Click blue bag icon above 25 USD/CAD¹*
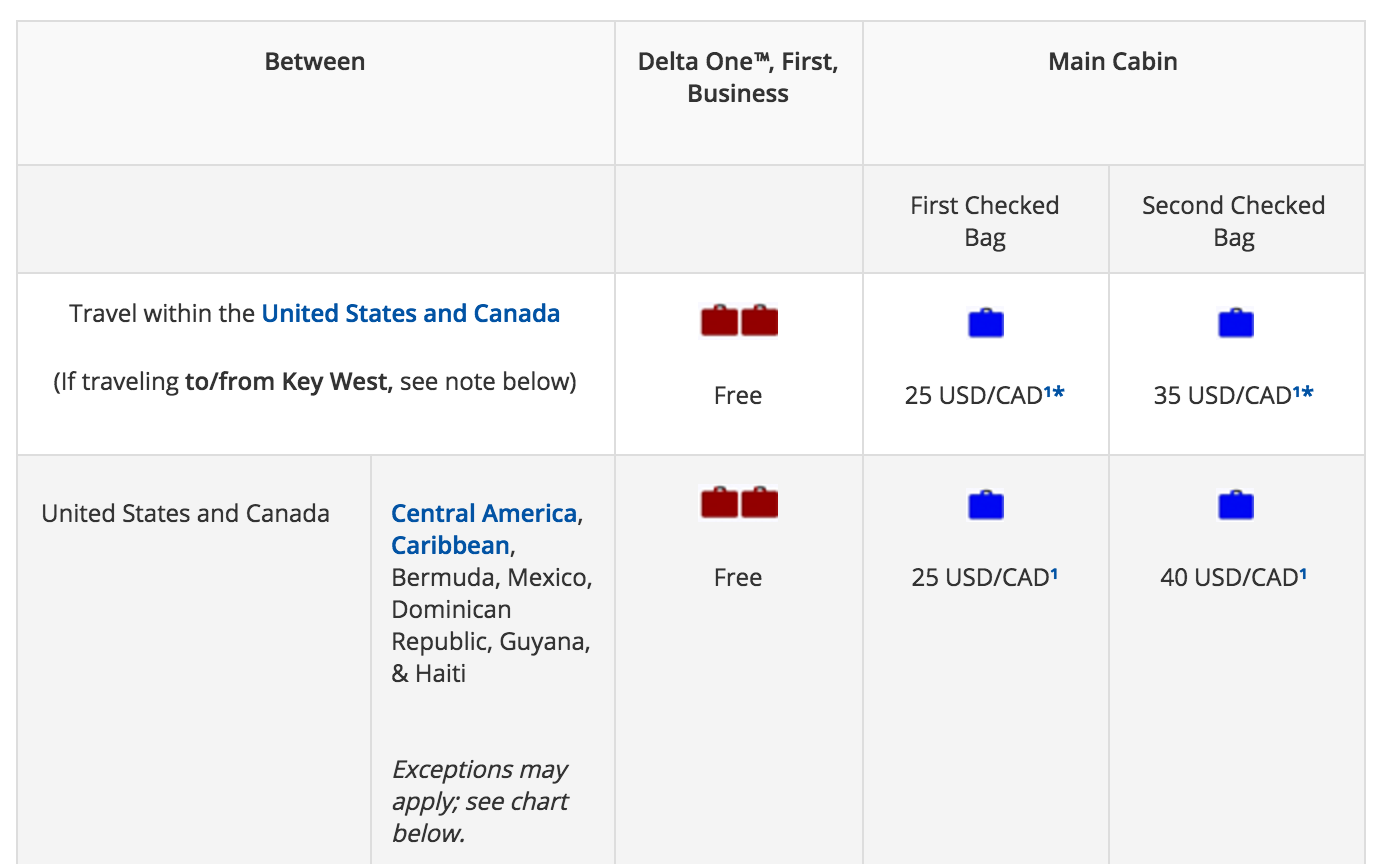 pyautogui.click(x=985, y=324)
